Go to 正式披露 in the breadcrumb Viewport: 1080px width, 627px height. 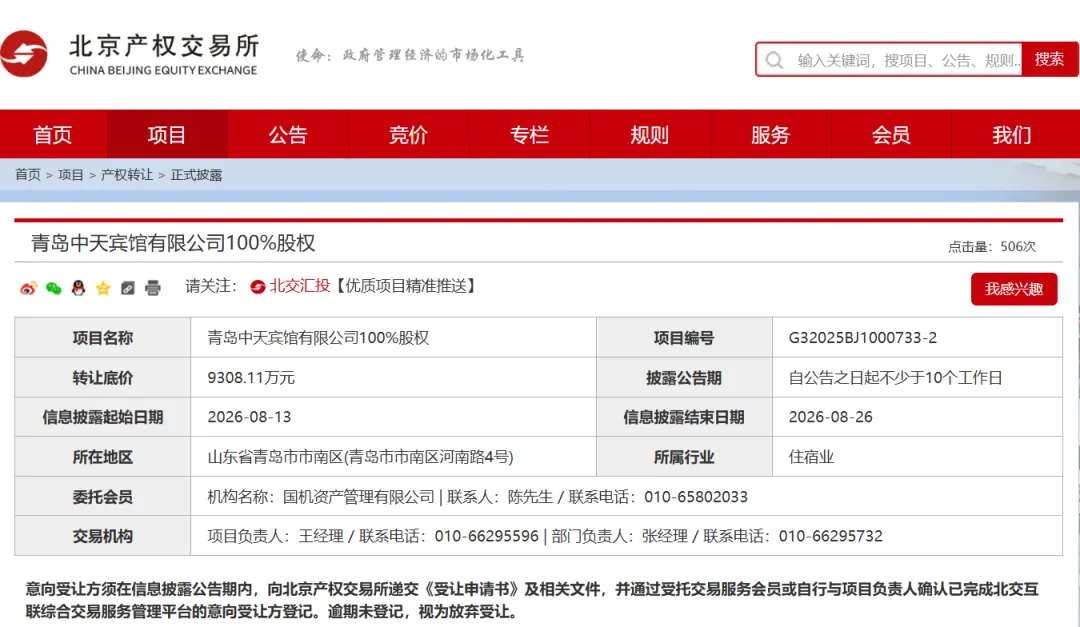pos(196,175)
